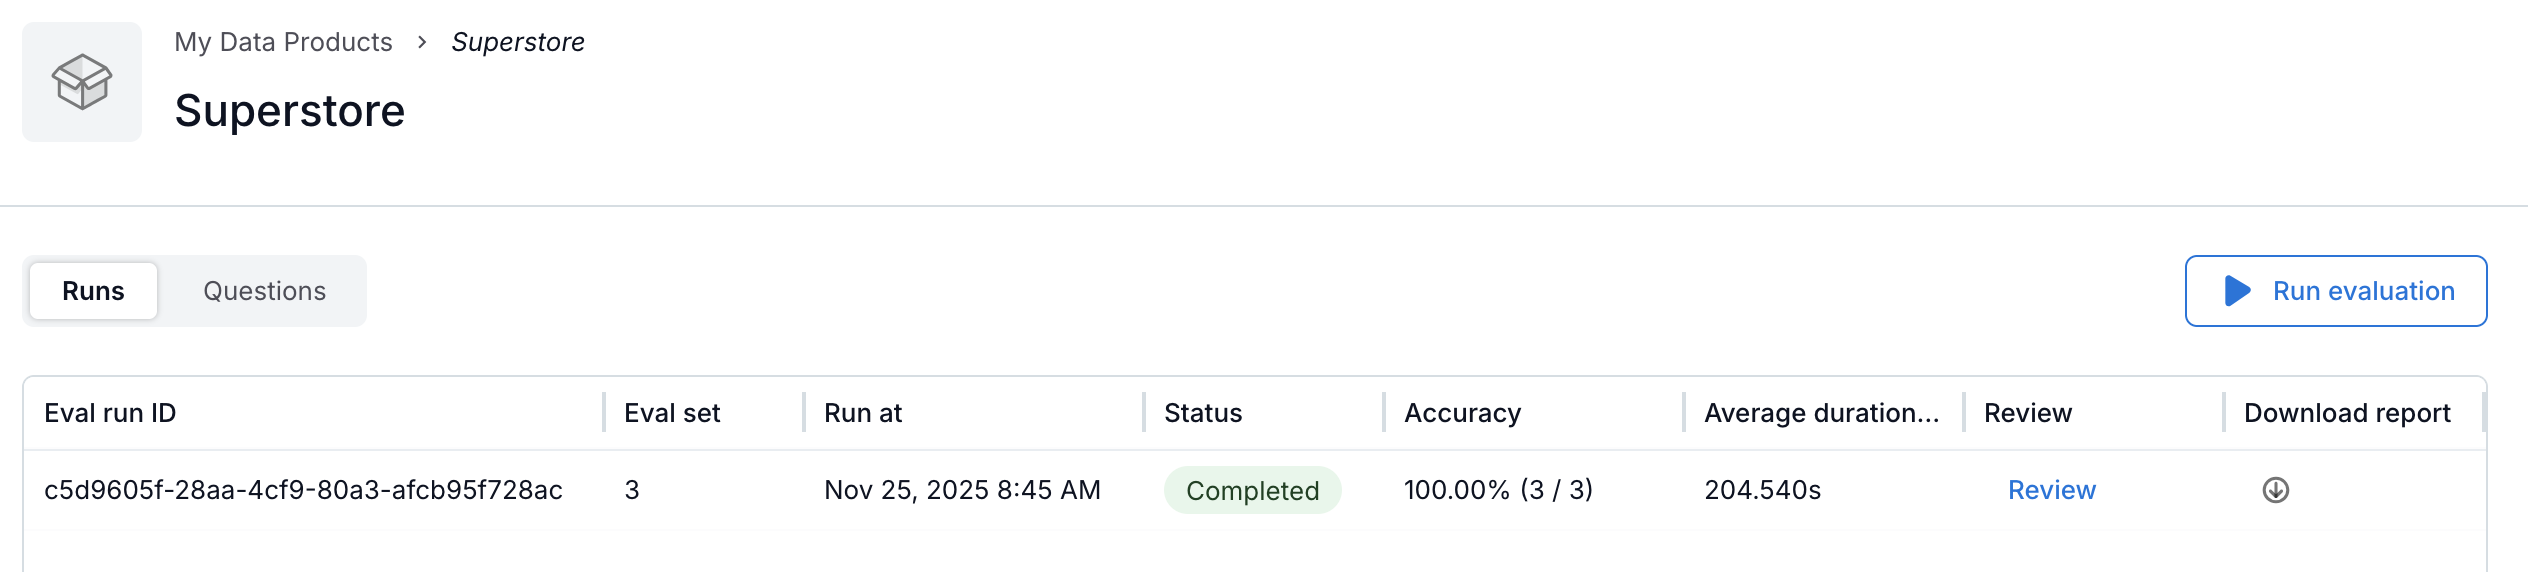The height and width of the screenshot is (572, 2528).
Task: Click the Average duration column header
Action: (1821, 413)
